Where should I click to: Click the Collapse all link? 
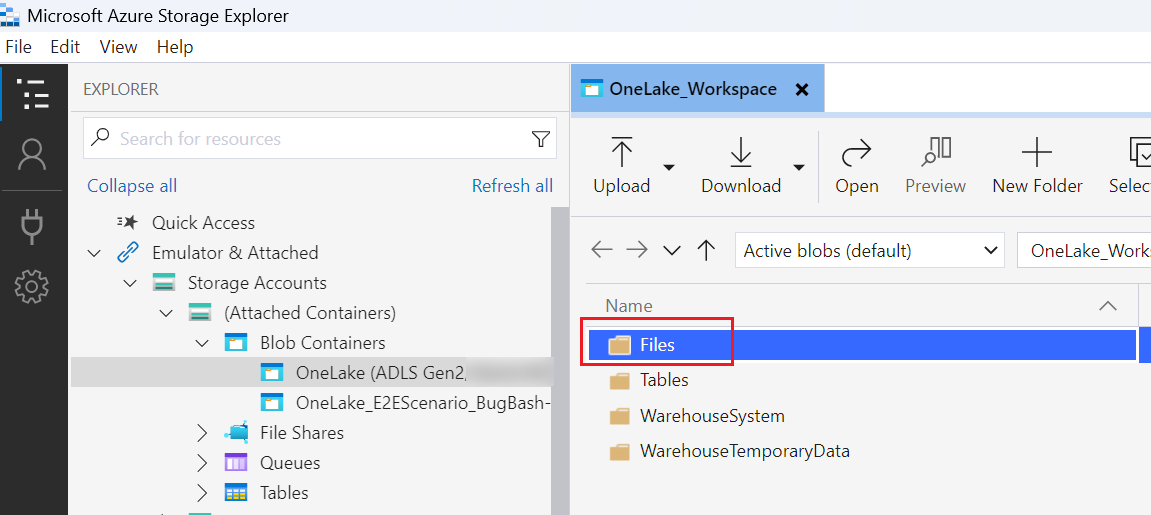[132, 186]
